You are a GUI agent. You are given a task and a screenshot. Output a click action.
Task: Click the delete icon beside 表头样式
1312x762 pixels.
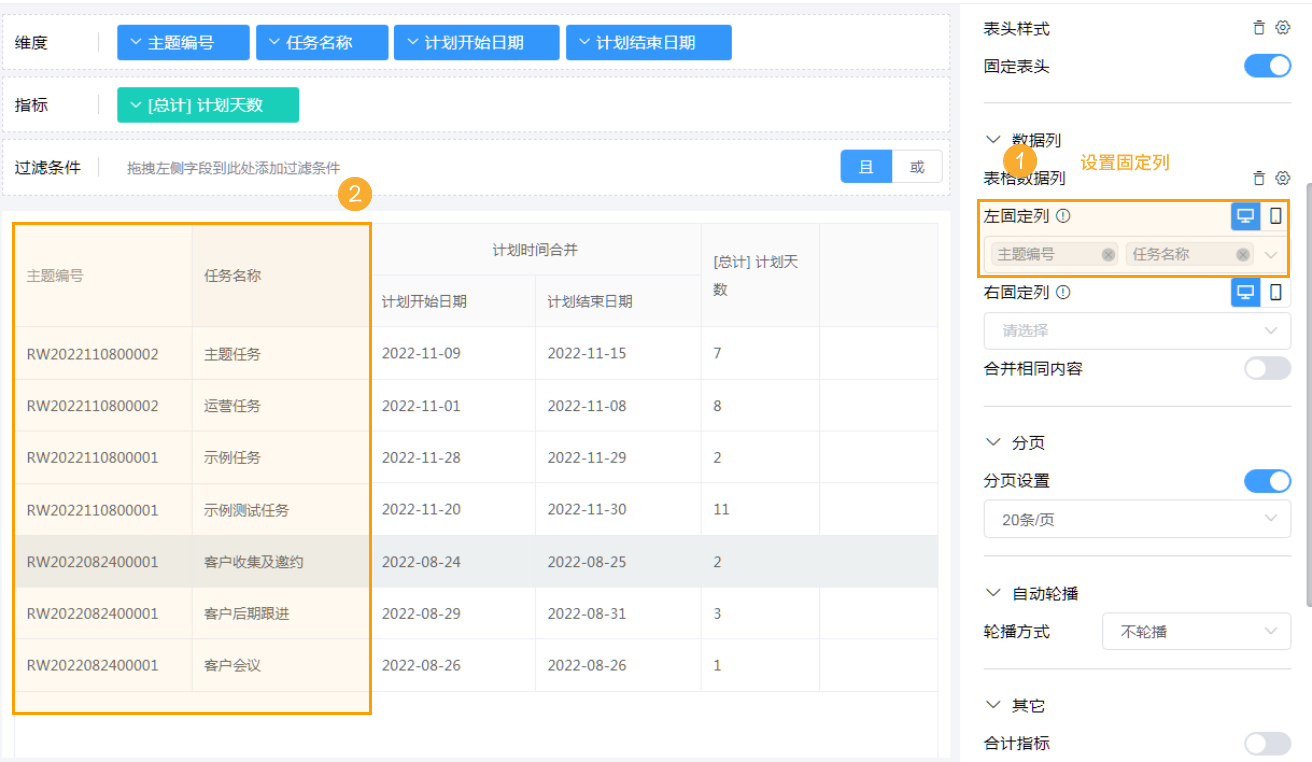point(1259,27)
